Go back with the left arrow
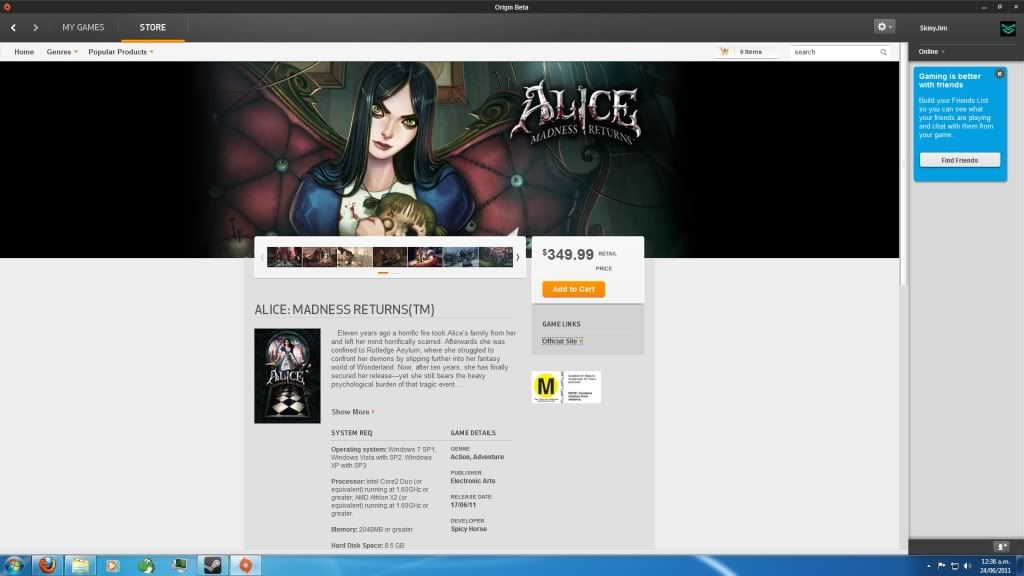The width and height of the screenshot is (1024, 576). click(13, 27)
